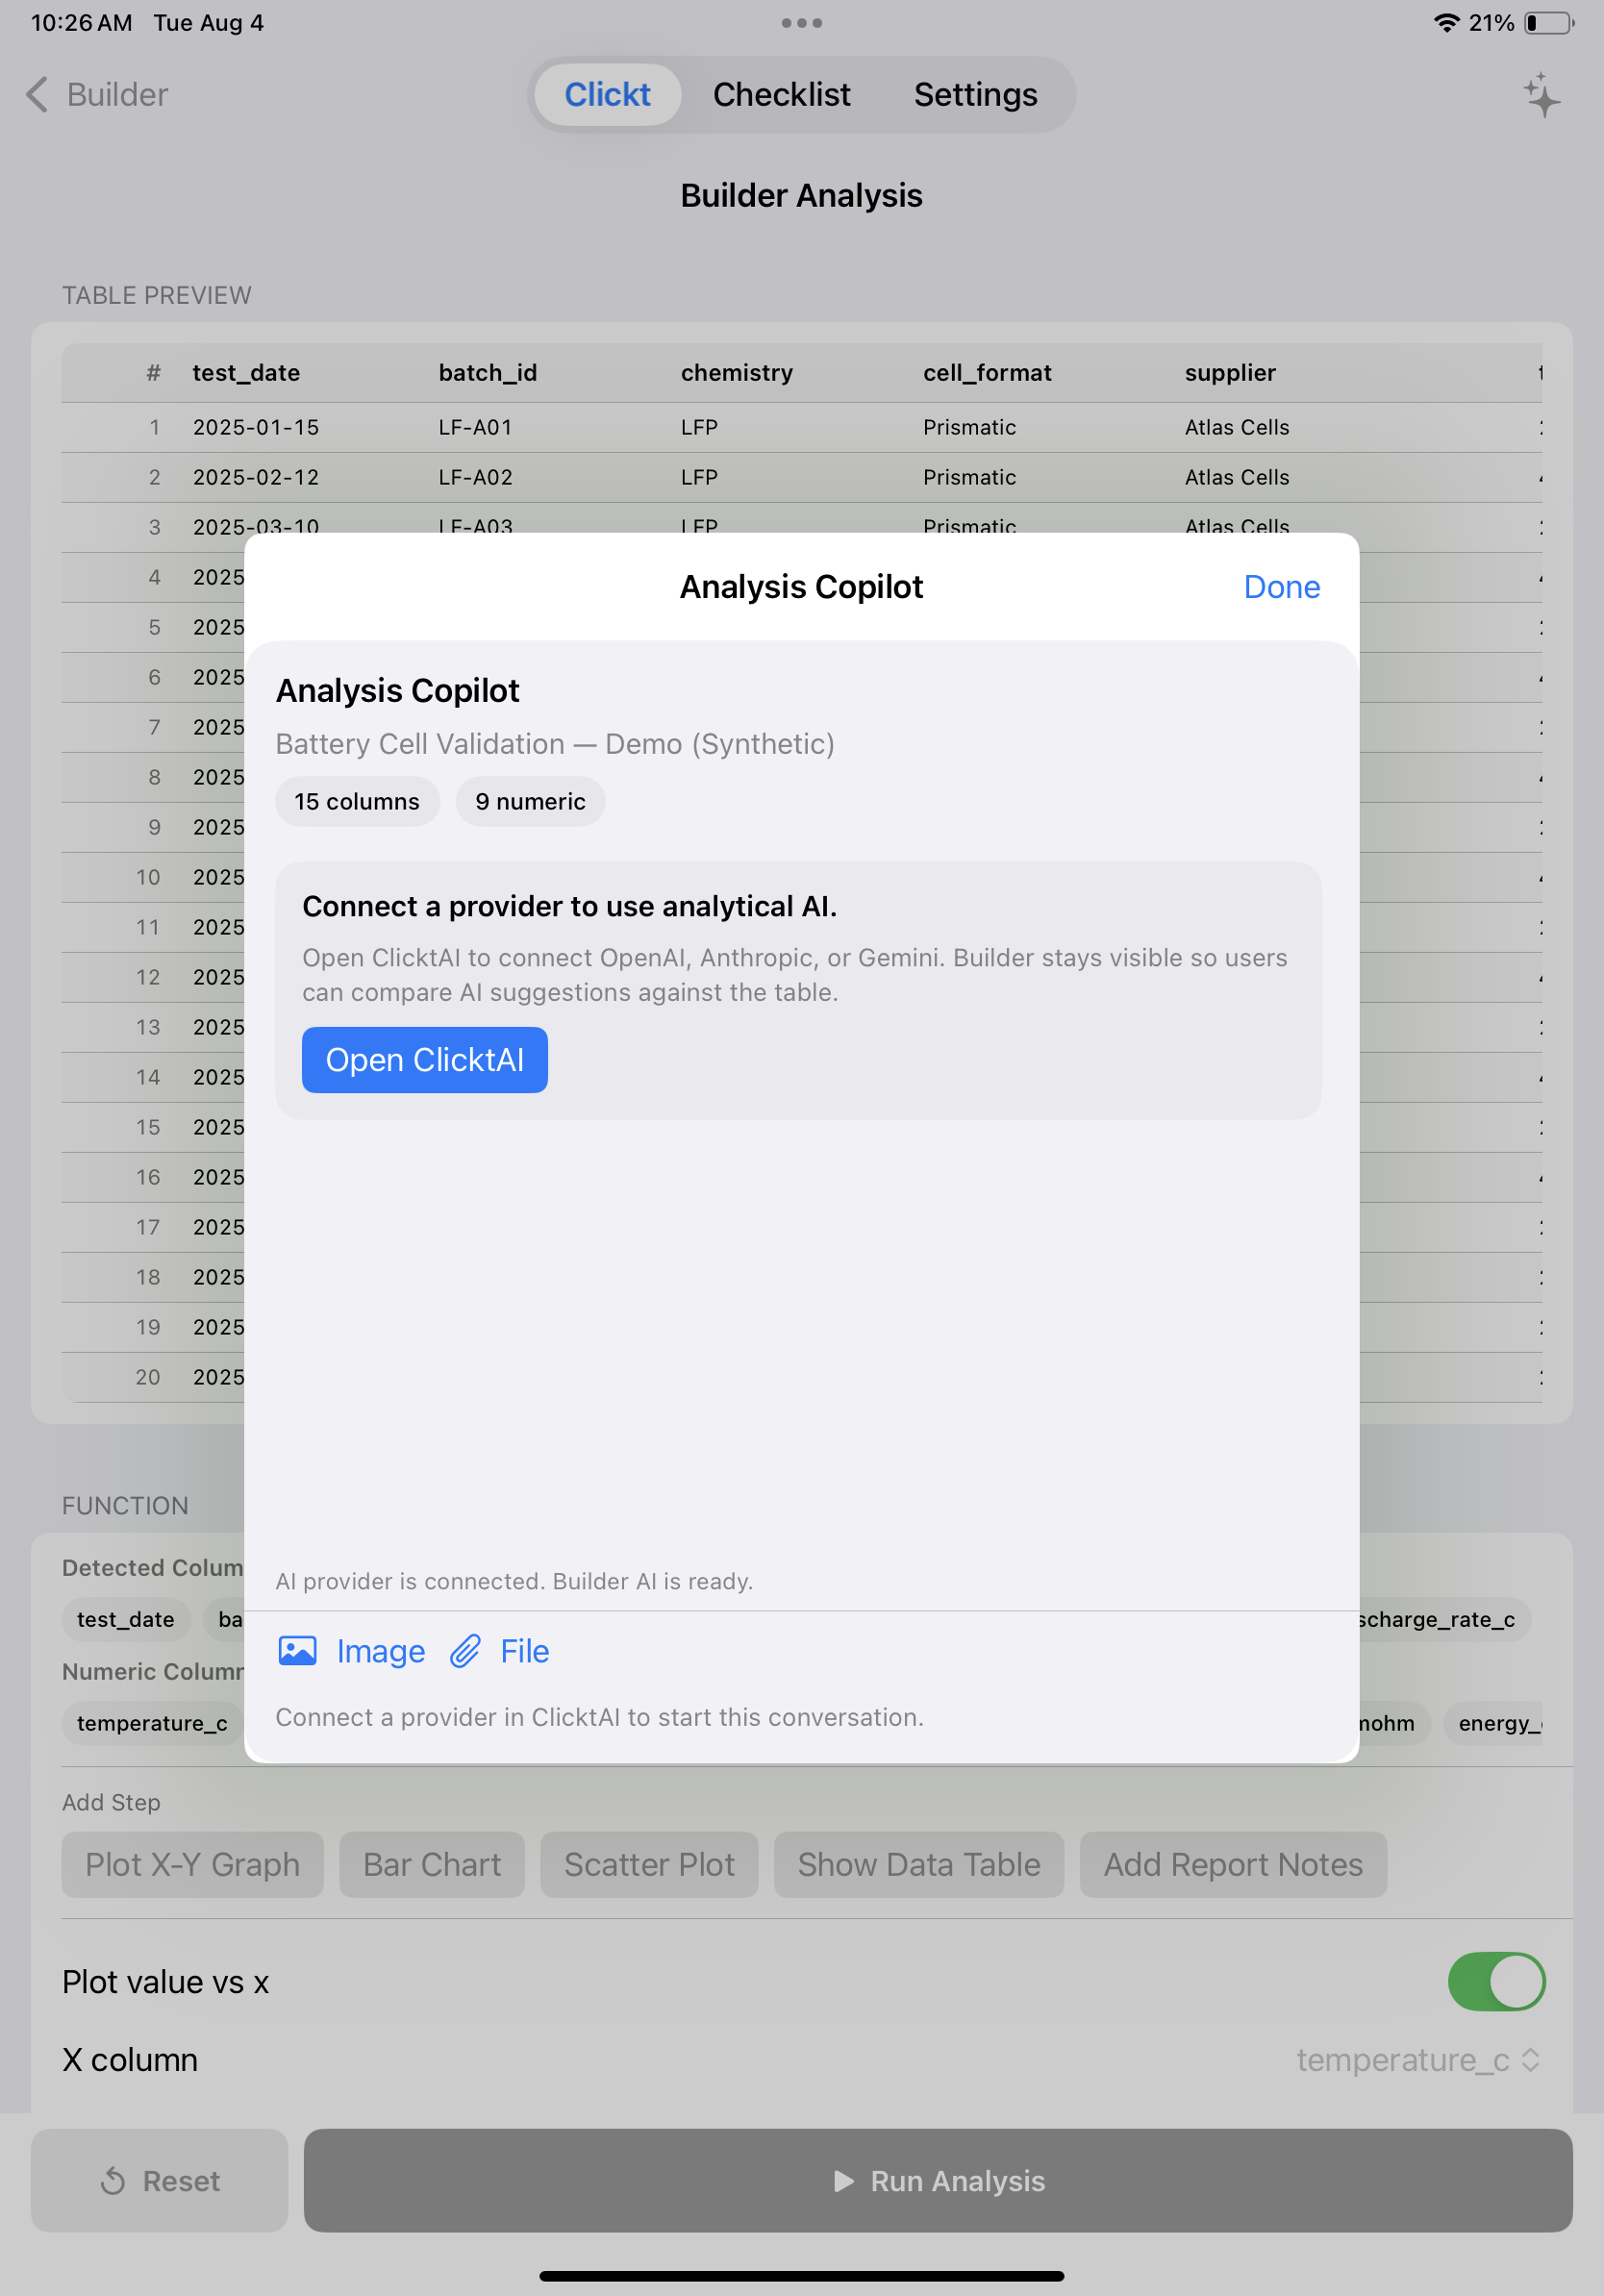Viewport: 1604px width, 2296px height.
Task: Tap the Atlas Cells cell in row 1
Action: point(1237,428)
